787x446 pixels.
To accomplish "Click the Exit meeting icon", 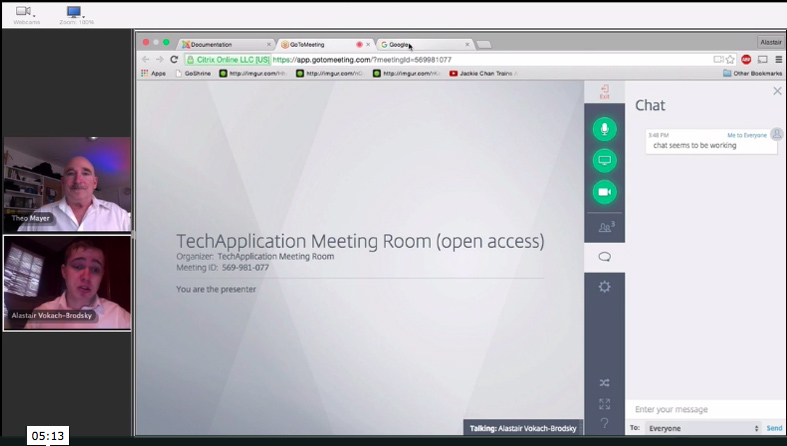I will click(604, 92).
